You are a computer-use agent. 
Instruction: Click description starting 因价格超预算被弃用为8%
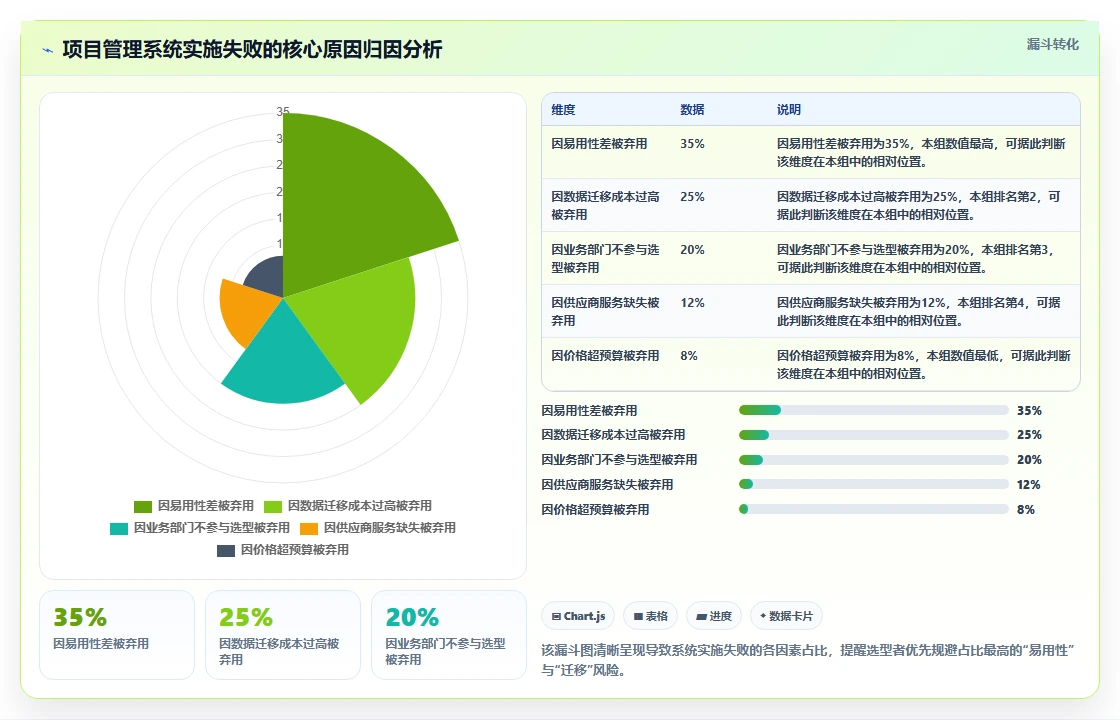pos(923,364)
